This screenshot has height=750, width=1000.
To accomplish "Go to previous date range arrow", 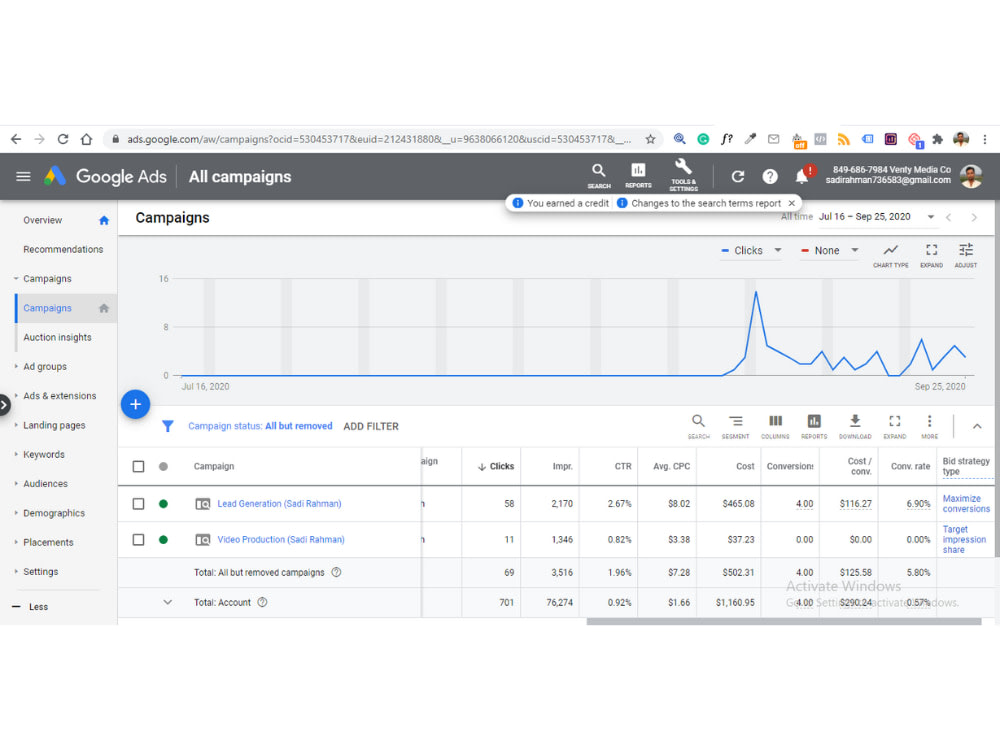I will tap(948, 217).
